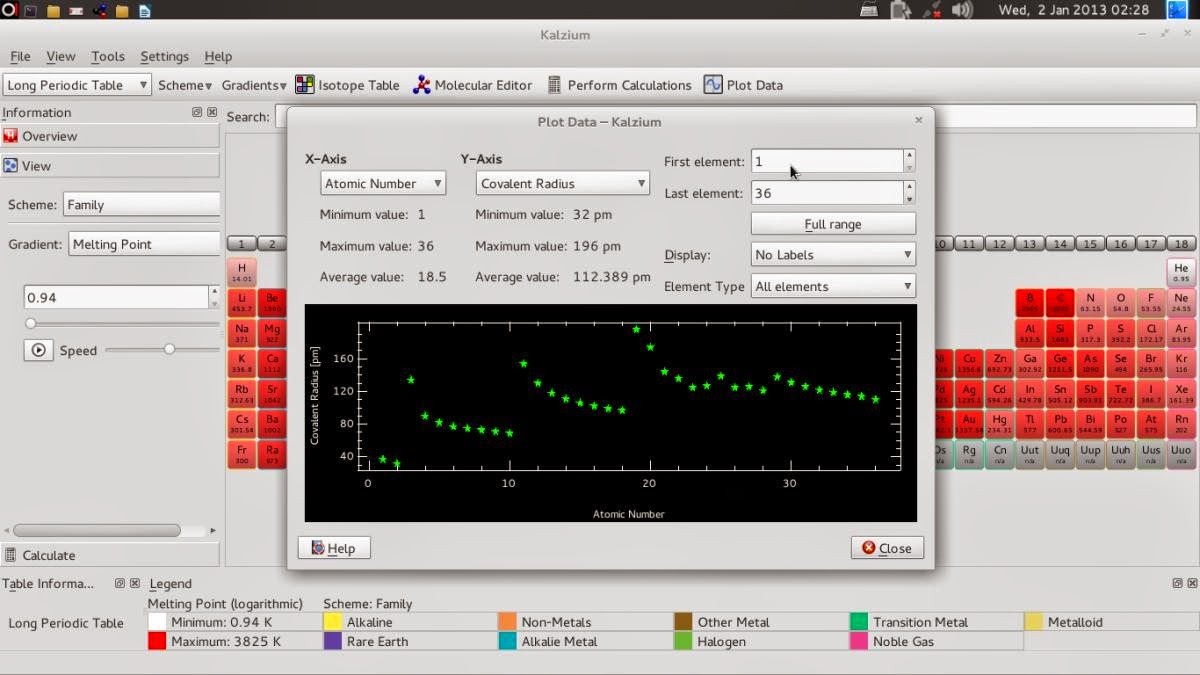Open the Isotope Table tool
Screen dimensions: 1200x675
[347, 85]
